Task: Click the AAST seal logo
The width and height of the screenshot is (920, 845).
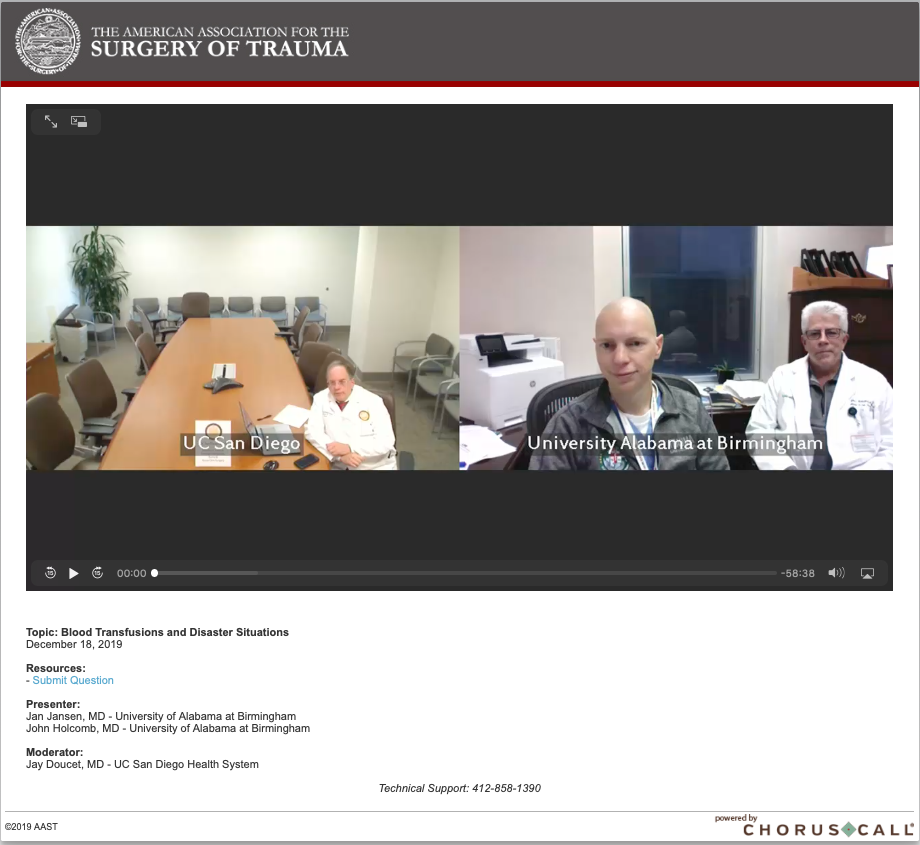Action: (x=48, y=41)
